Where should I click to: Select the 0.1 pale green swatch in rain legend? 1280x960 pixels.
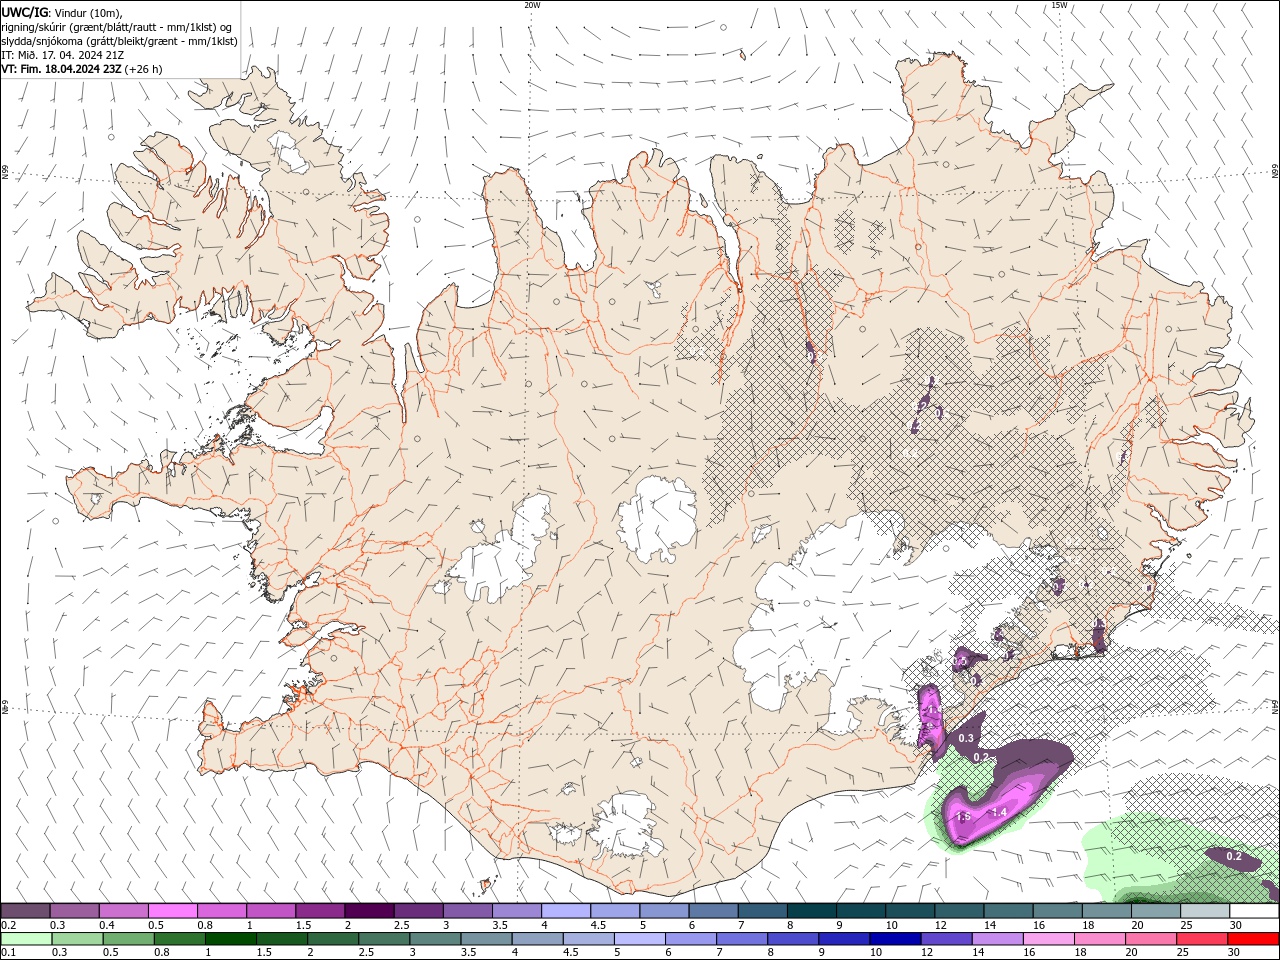(26, 939)
